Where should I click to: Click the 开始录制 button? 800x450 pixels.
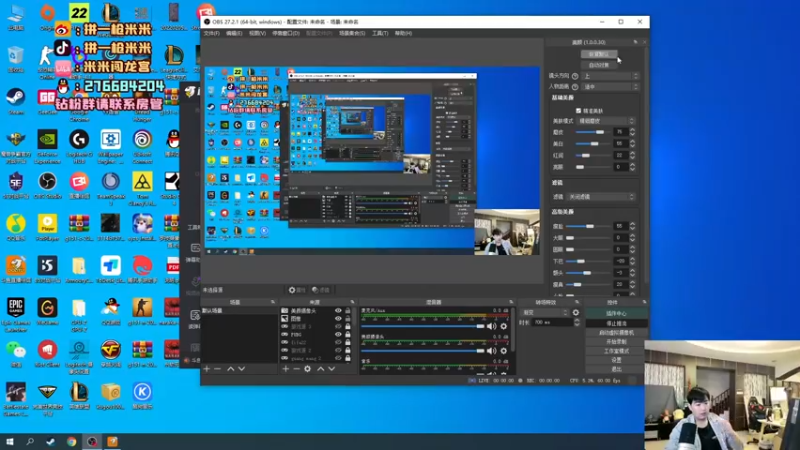616,341
